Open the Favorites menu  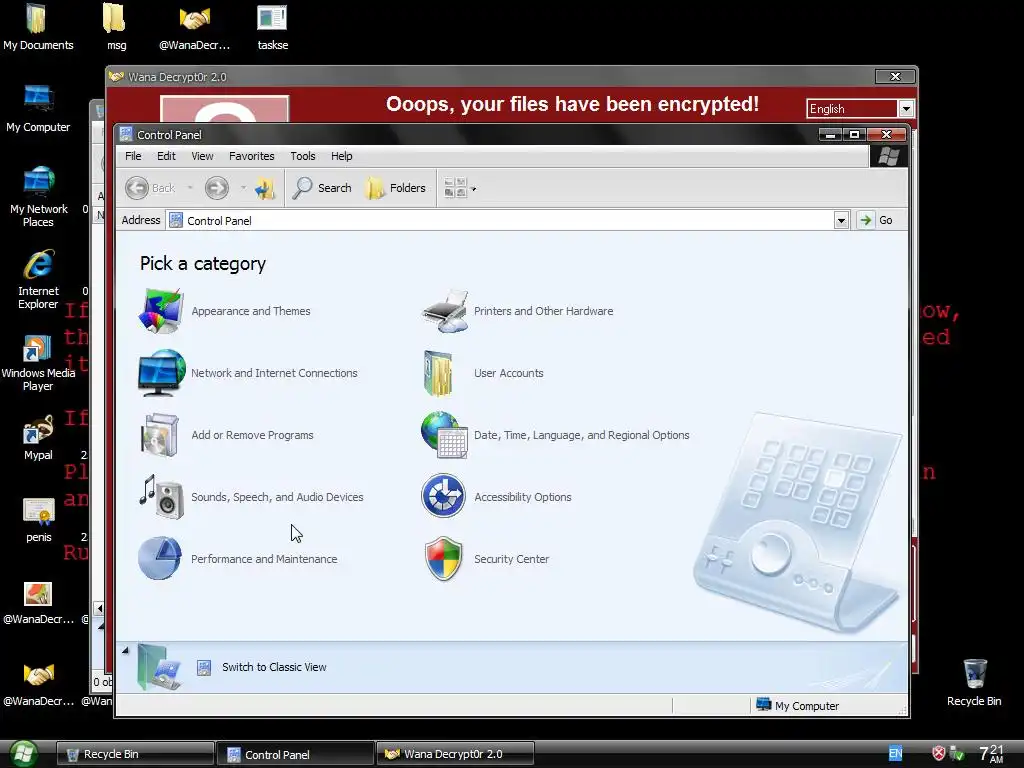click(251, 156)
